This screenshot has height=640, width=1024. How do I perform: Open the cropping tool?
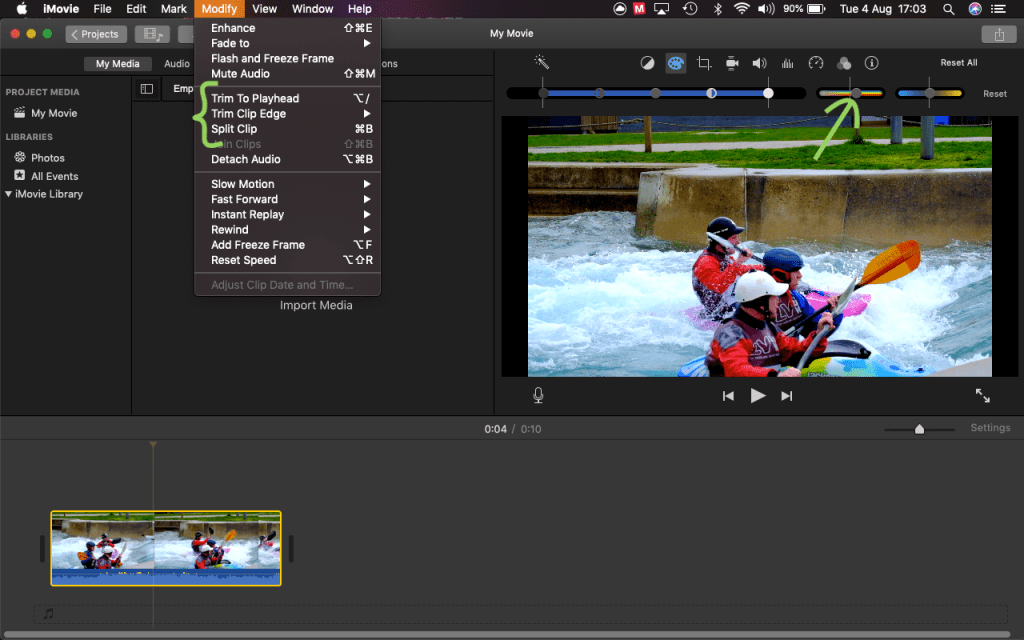(x=704, y=63)
